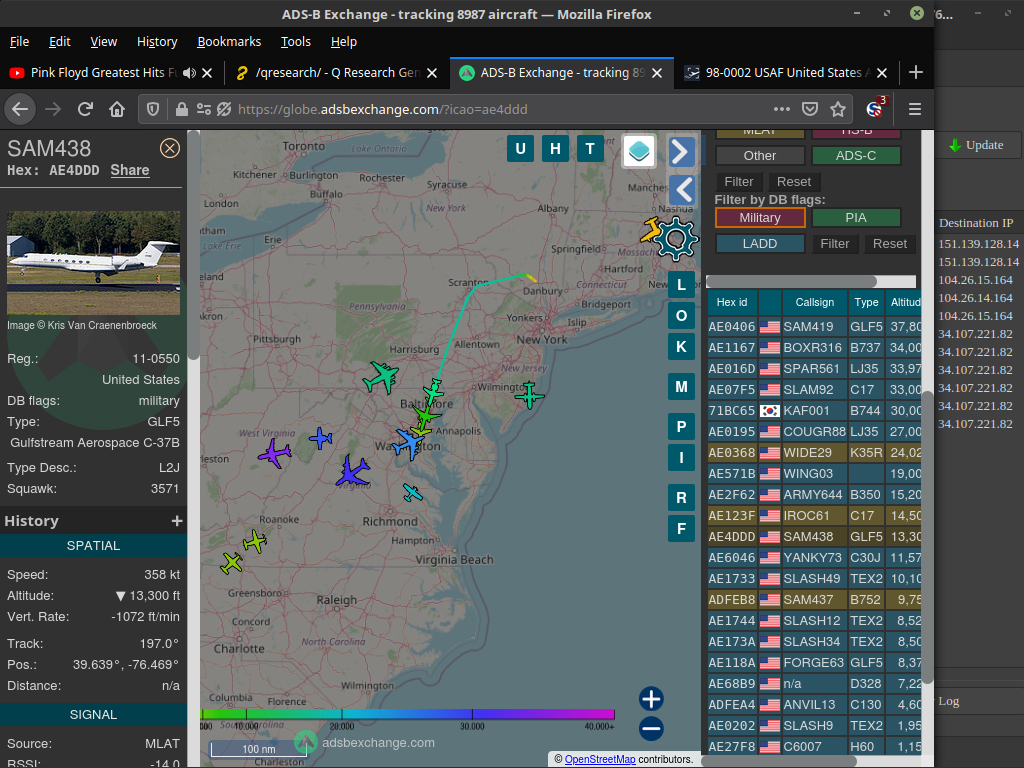Screen dimensions: 1024x768
Task: Toggle the PIA DB flag filter
Action: pos(856,217)
